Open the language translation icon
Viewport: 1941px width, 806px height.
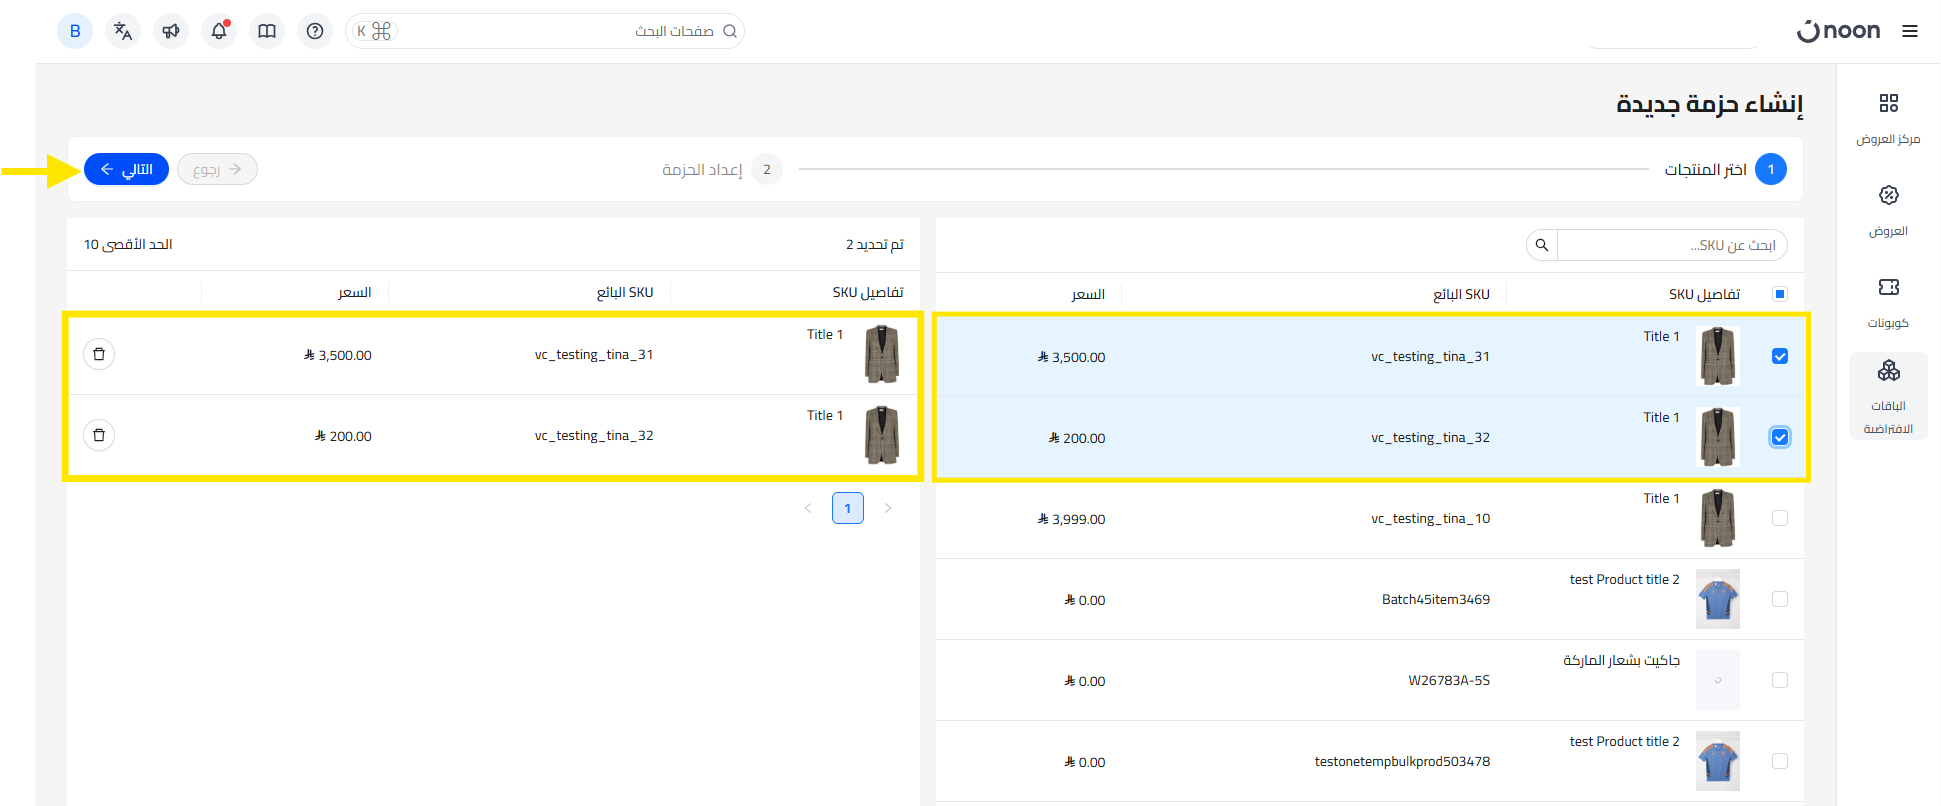tap(123, 31)
